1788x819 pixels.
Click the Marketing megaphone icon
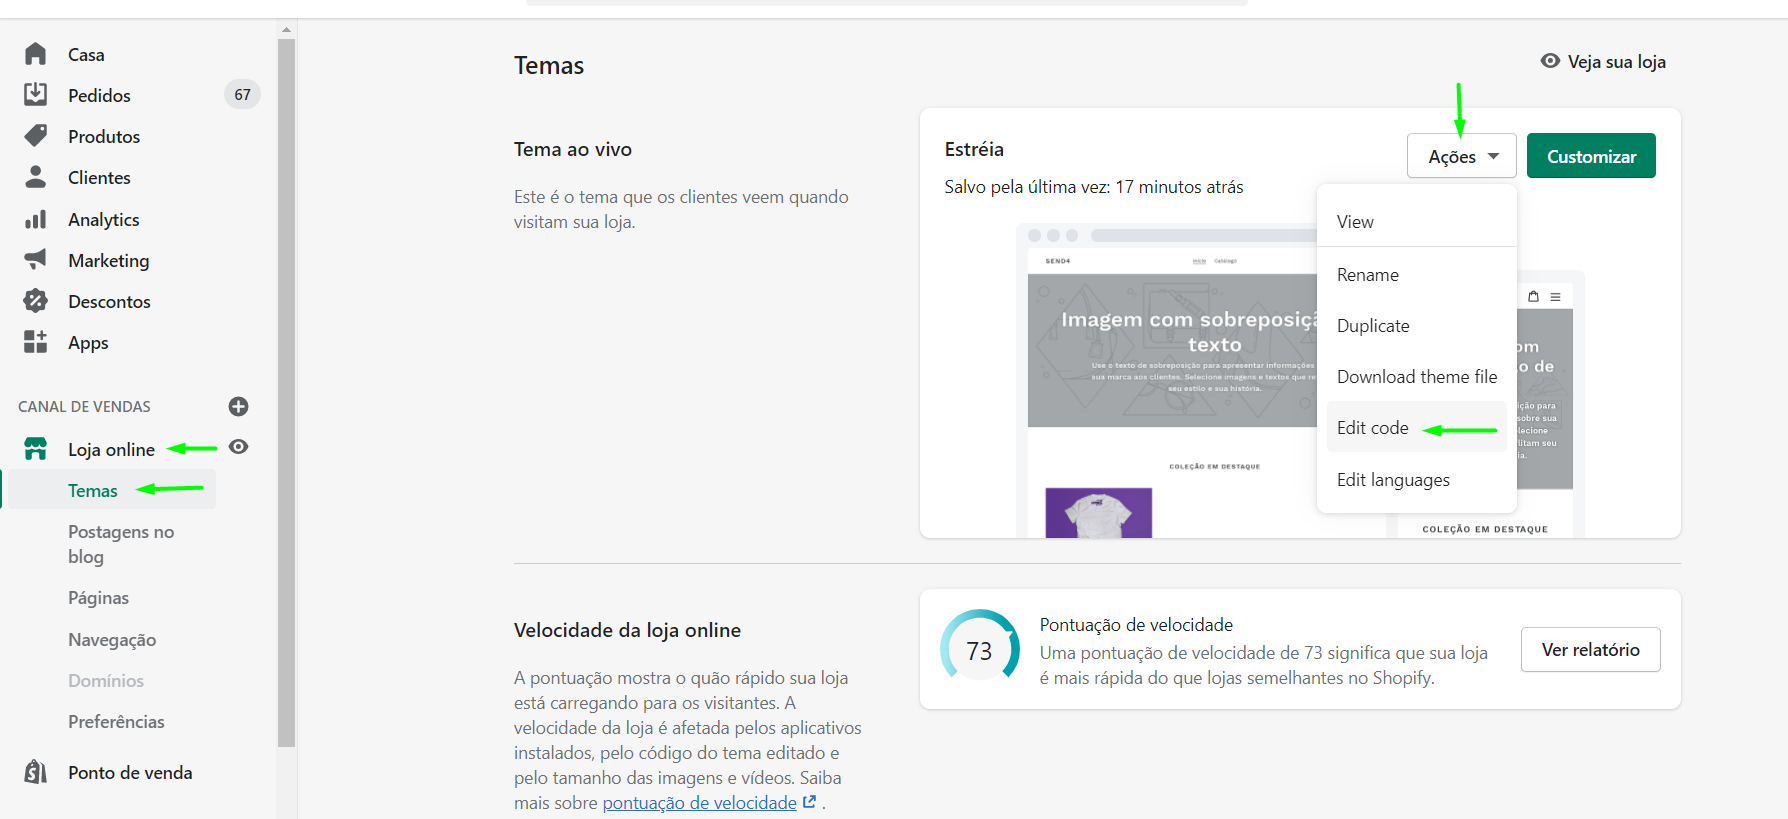point(36,260)
